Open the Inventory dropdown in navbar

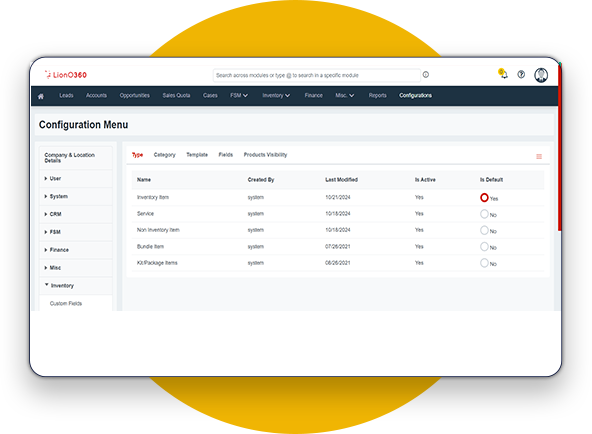tap(276, 95)
